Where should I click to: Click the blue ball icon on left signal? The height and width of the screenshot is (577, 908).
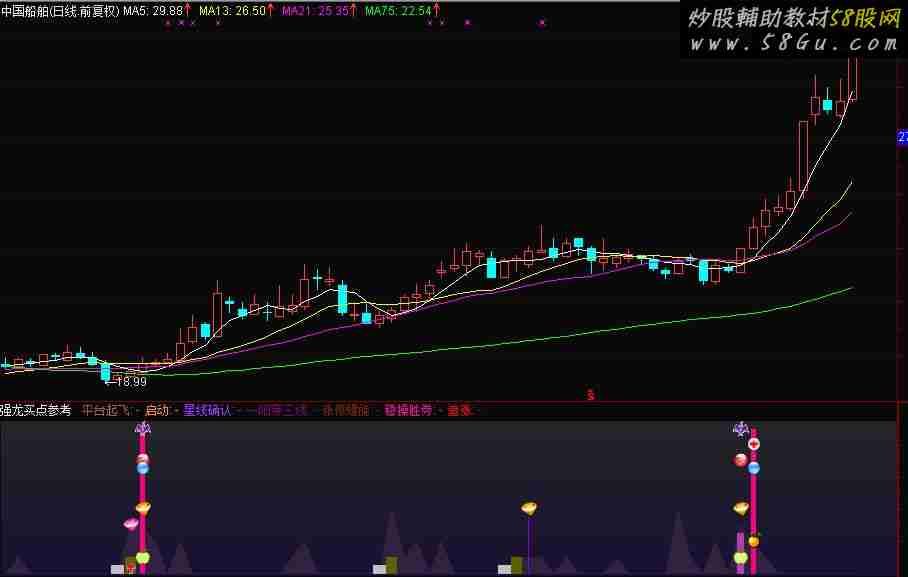[143, 468]
